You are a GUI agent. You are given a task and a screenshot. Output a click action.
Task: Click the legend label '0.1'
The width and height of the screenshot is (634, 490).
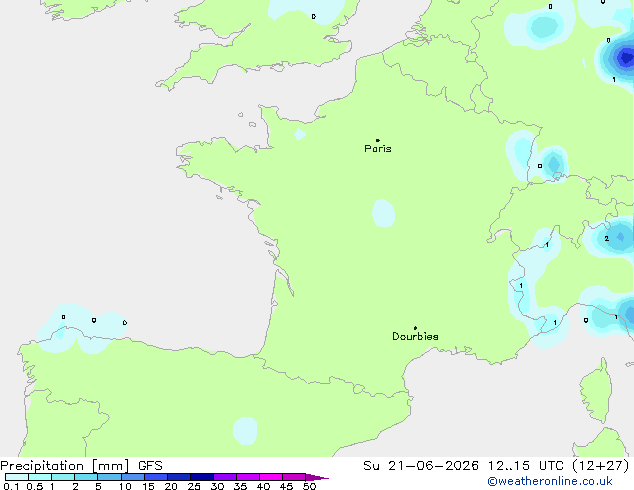[x=9, y=486]
